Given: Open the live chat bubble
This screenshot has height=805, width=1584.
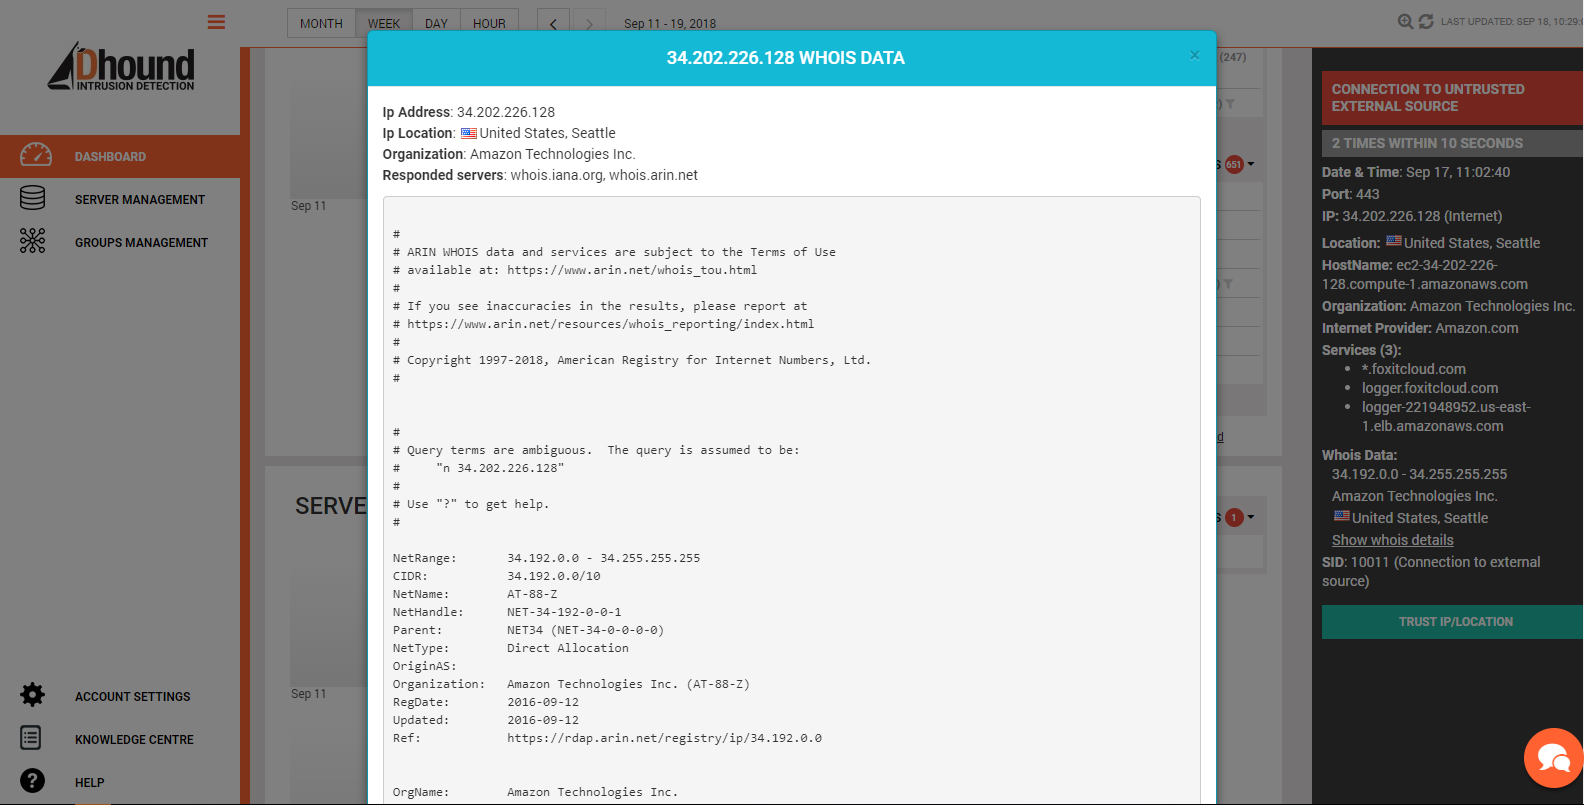Looking at the screenshot, I should tap(1553, 758).
